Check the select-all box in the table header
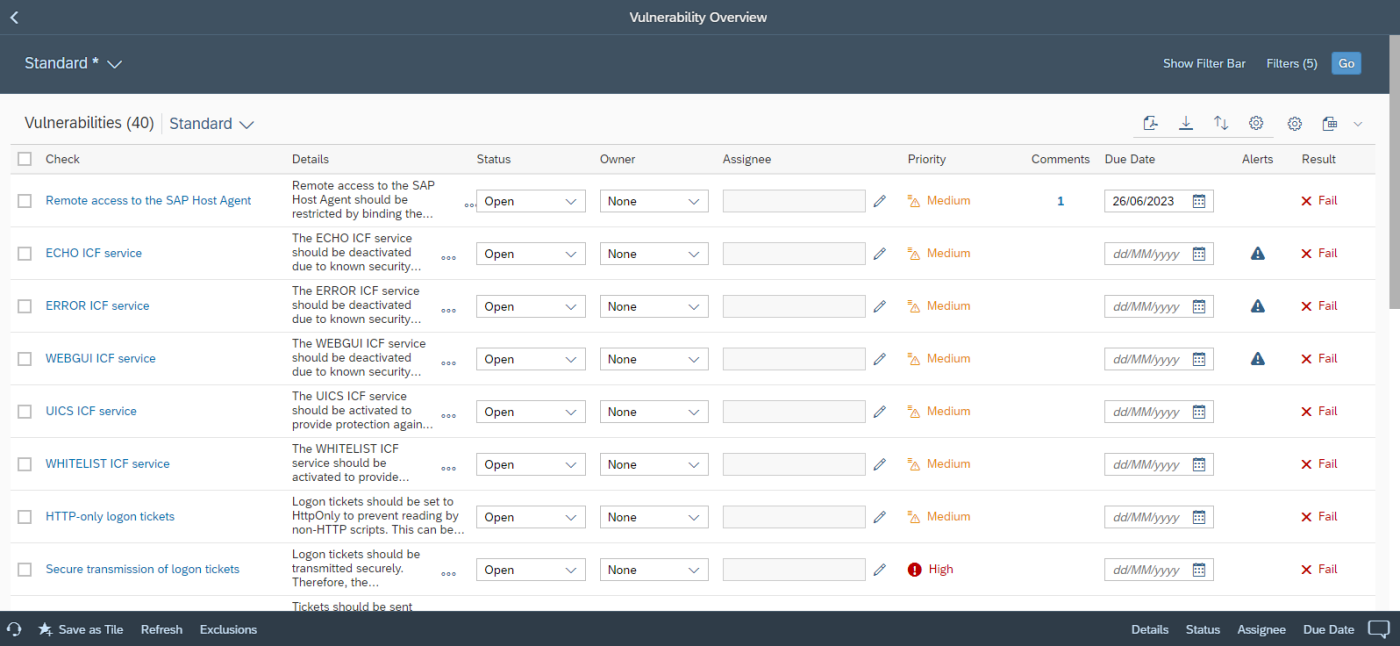This screenshot has width=1400, height=646. click(25, 158)
